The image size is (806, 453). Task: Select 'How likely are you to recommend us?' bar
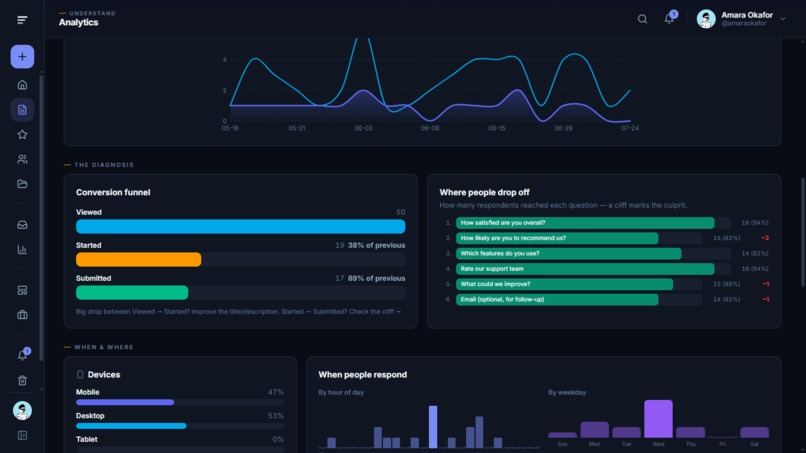[557, 238]
